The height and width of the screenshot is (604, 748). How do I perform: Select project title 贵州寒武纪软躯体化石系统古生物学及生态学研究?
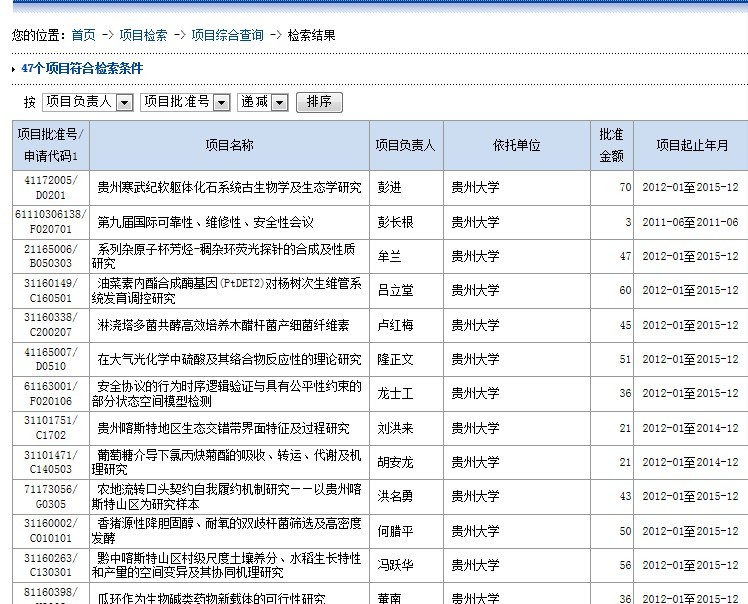(229, 187)
